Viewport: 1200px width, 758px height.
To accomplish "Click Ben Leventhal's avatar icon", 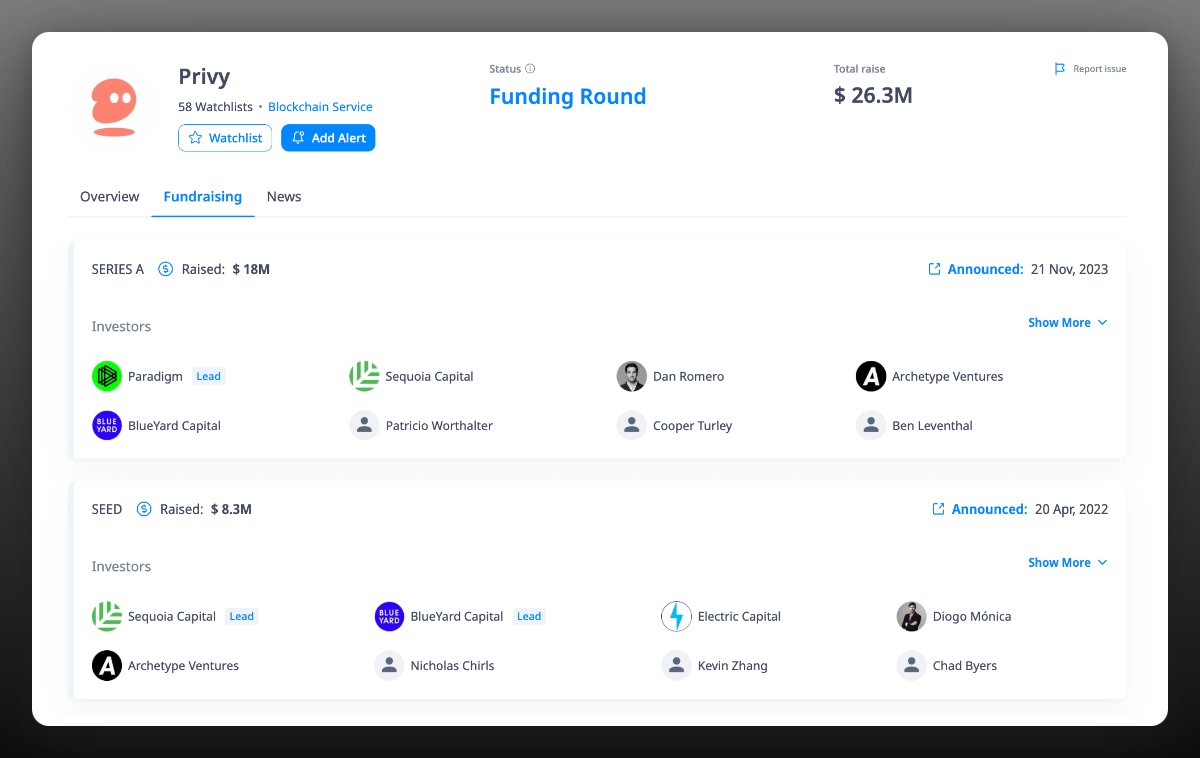I will (x=871, y=425).
